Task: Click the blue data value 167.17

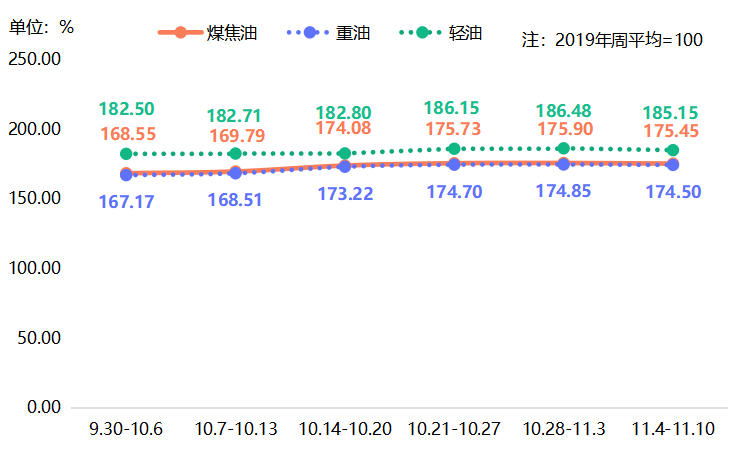Action: (126, 202)
